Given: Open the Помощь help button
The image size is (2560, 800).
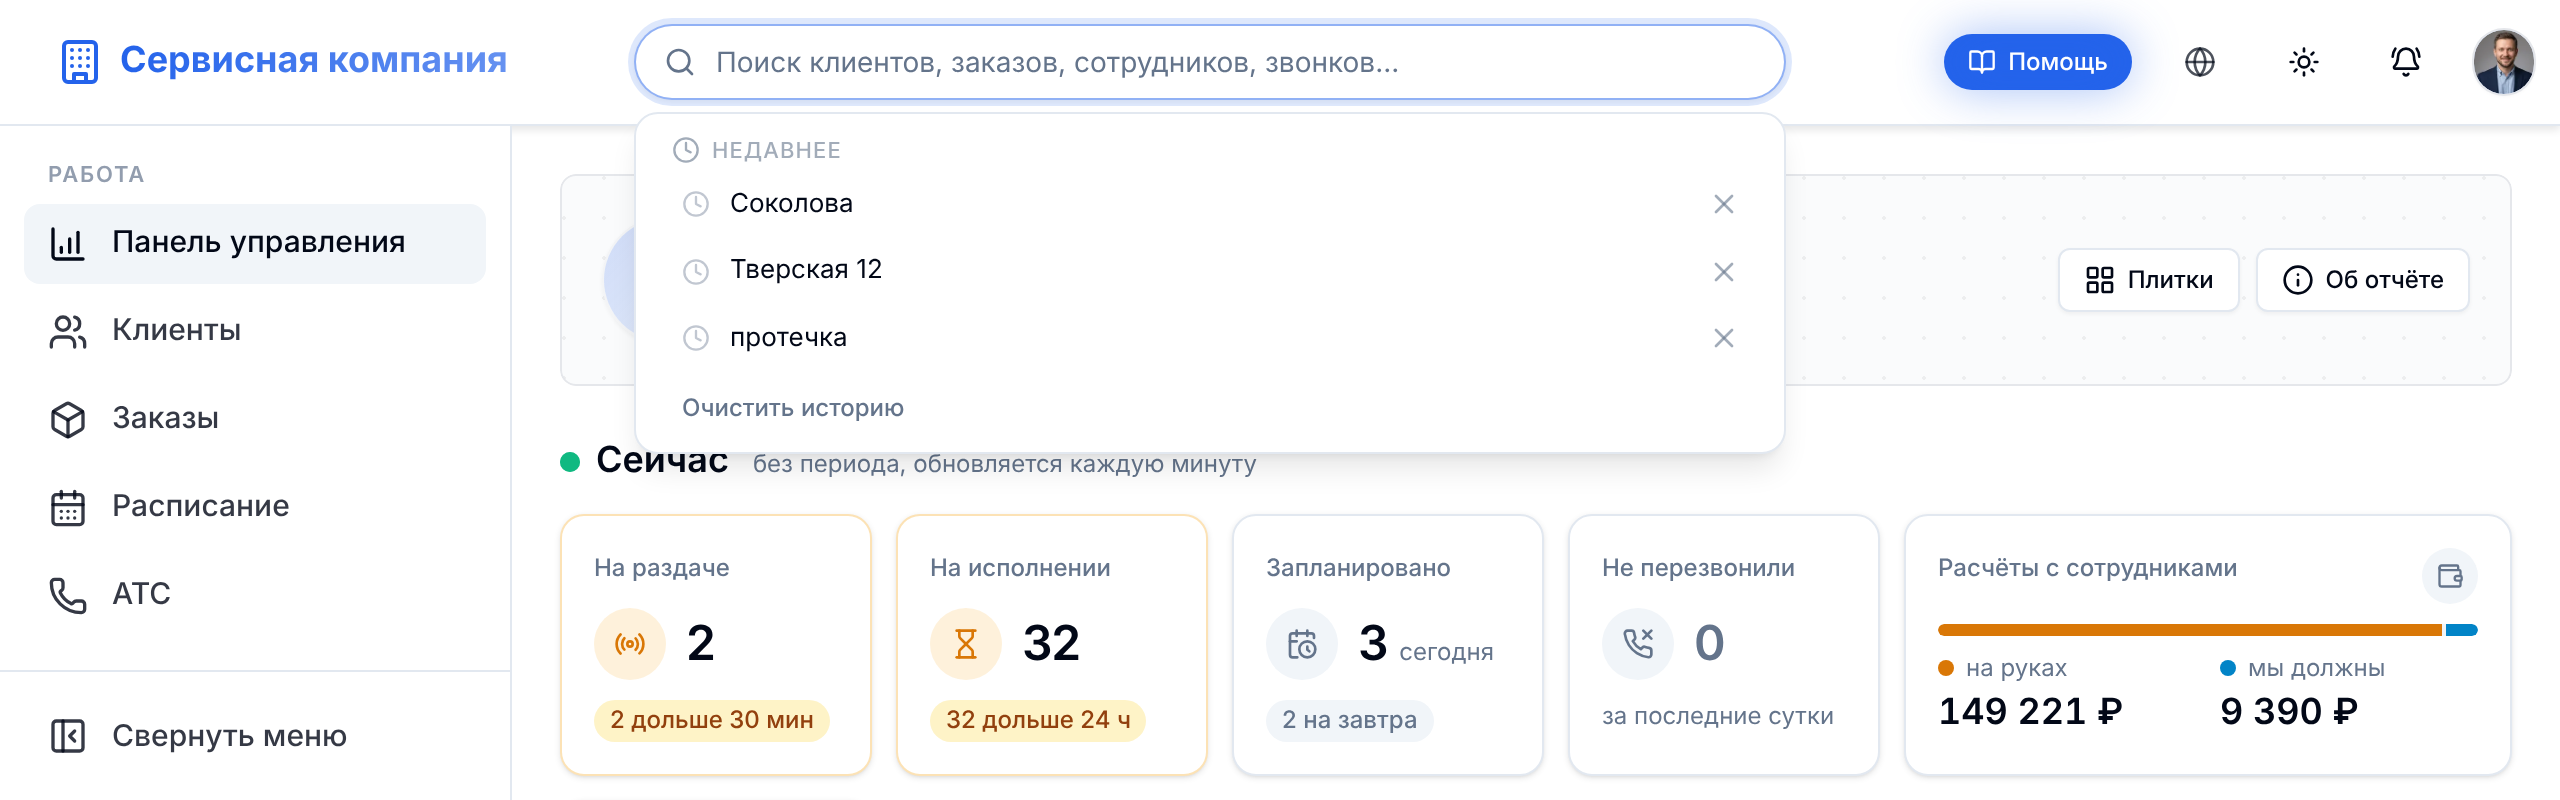Looking at the screenshot, I should pos(2037,62).
